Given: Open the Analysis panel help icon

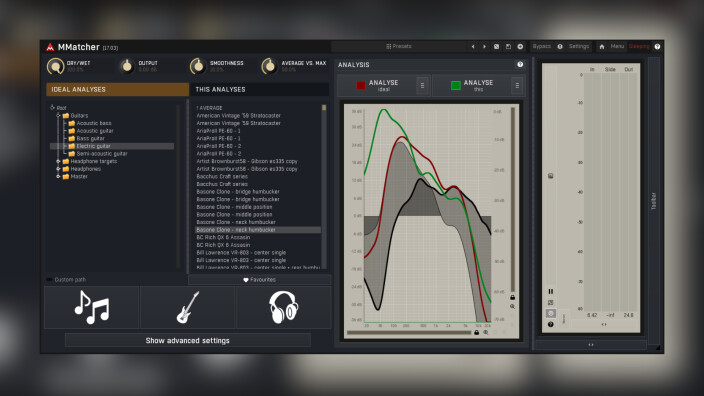Looking at the screenshot, I should point(520,65).
